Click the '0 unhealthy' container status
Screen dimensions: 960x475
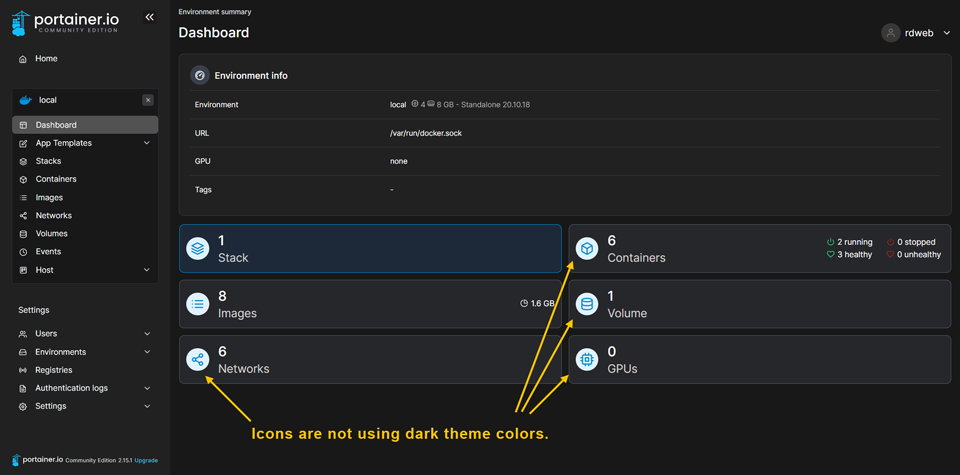point(913,255)
